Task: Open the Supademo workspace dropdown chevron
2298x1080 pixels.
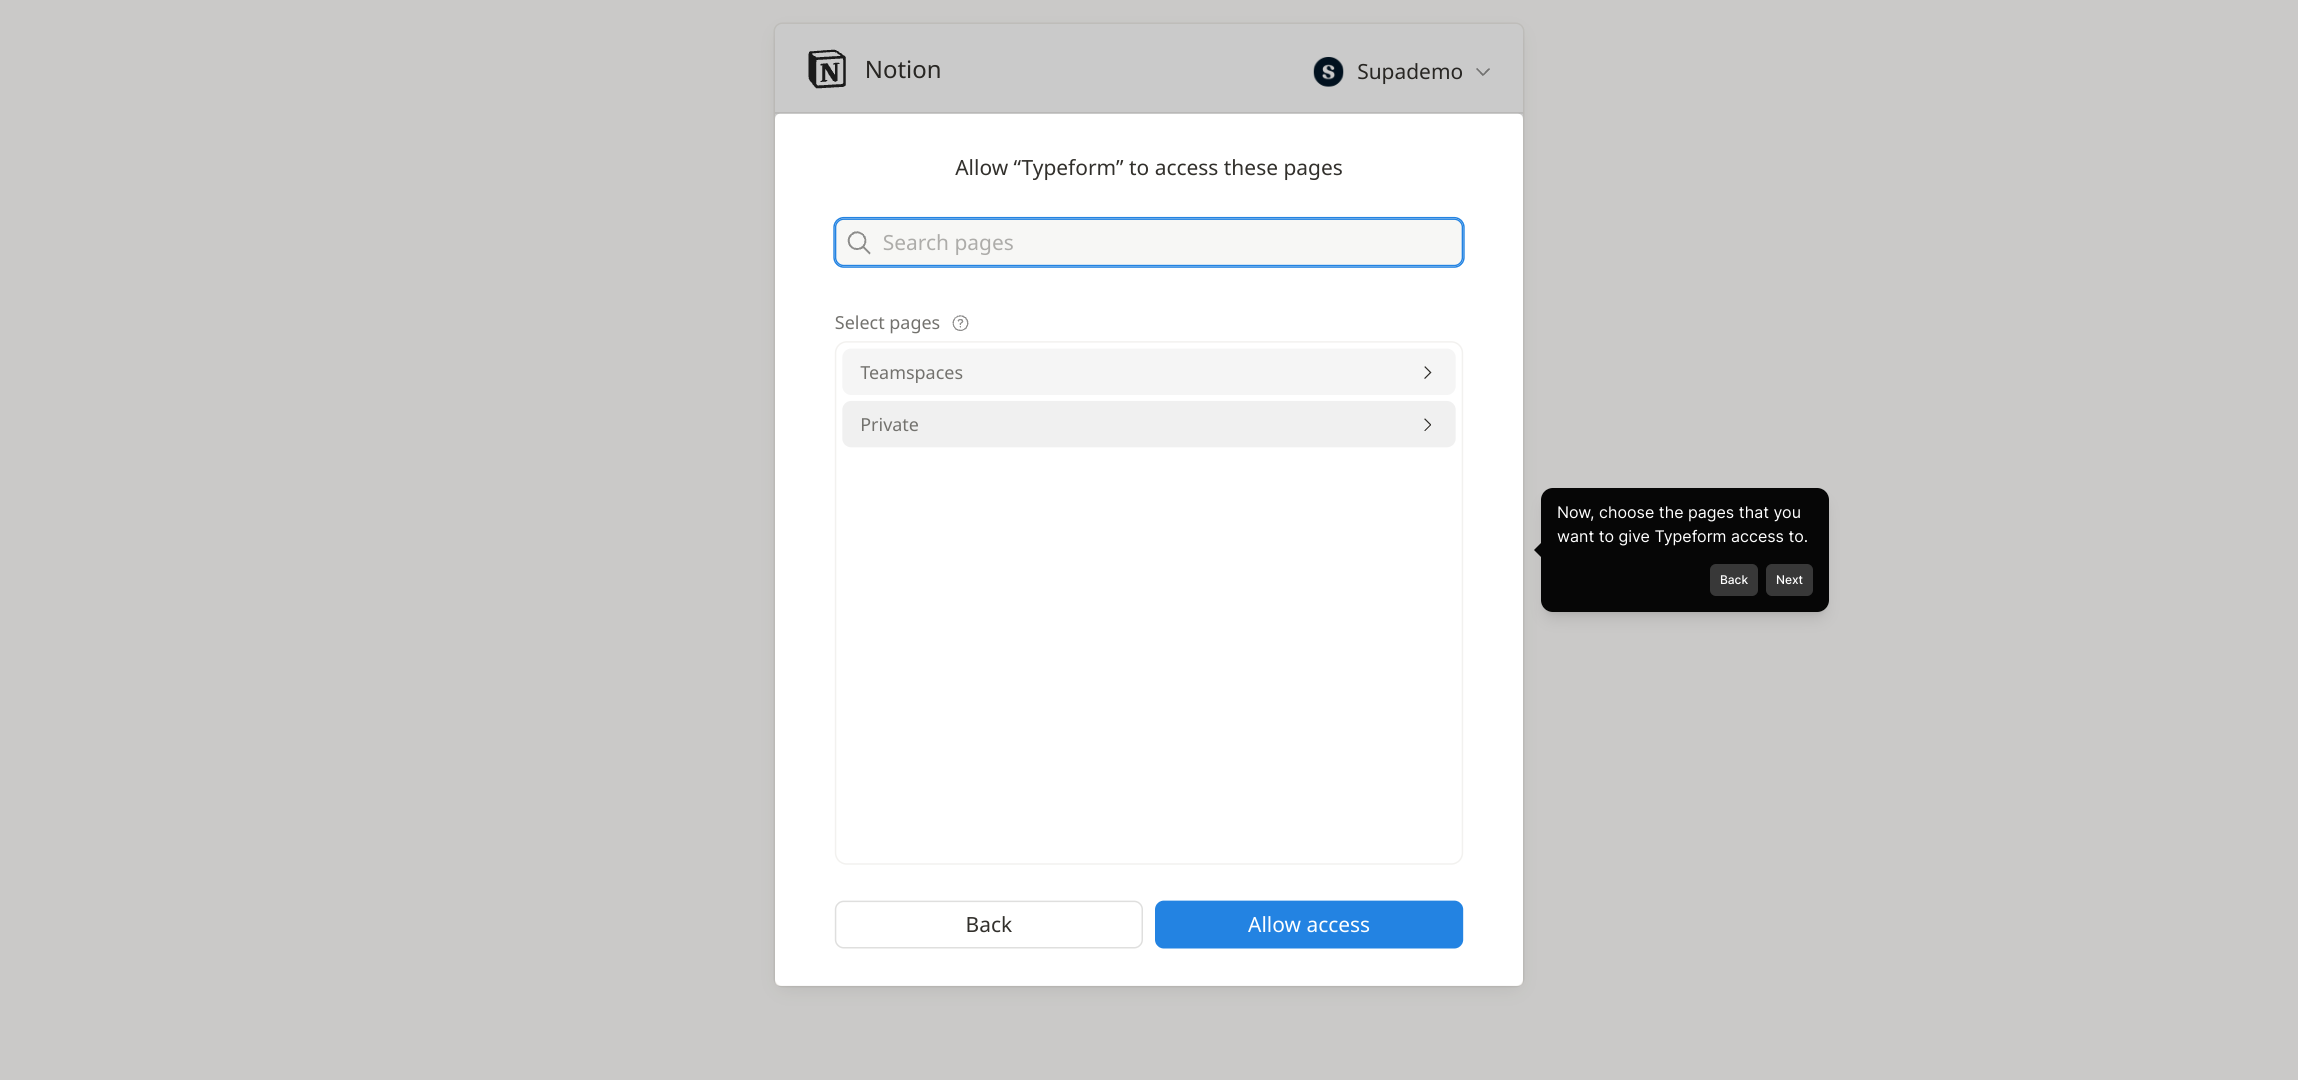Action: click(1483, 72)
